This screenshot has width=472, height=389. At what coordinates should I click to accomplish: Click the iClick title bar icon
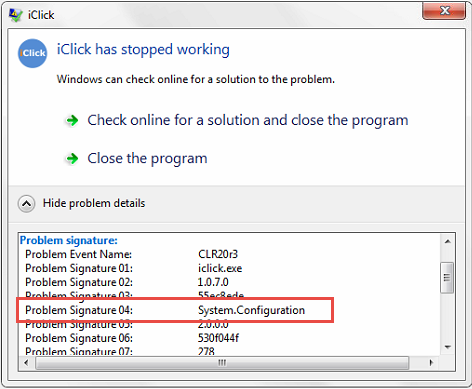(x=16, y=15)
